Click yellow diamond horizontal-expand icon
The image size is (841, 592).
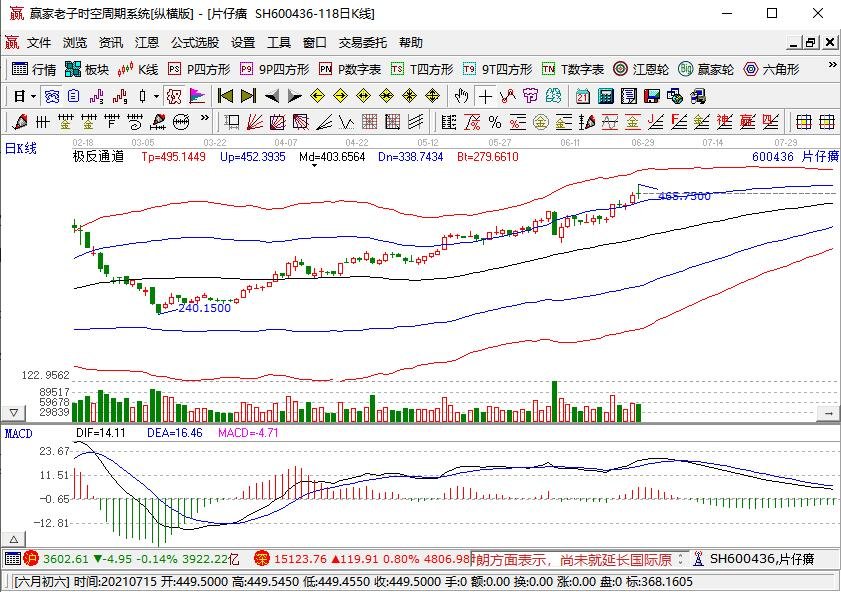pyautogui.click(x=364, y=97)
